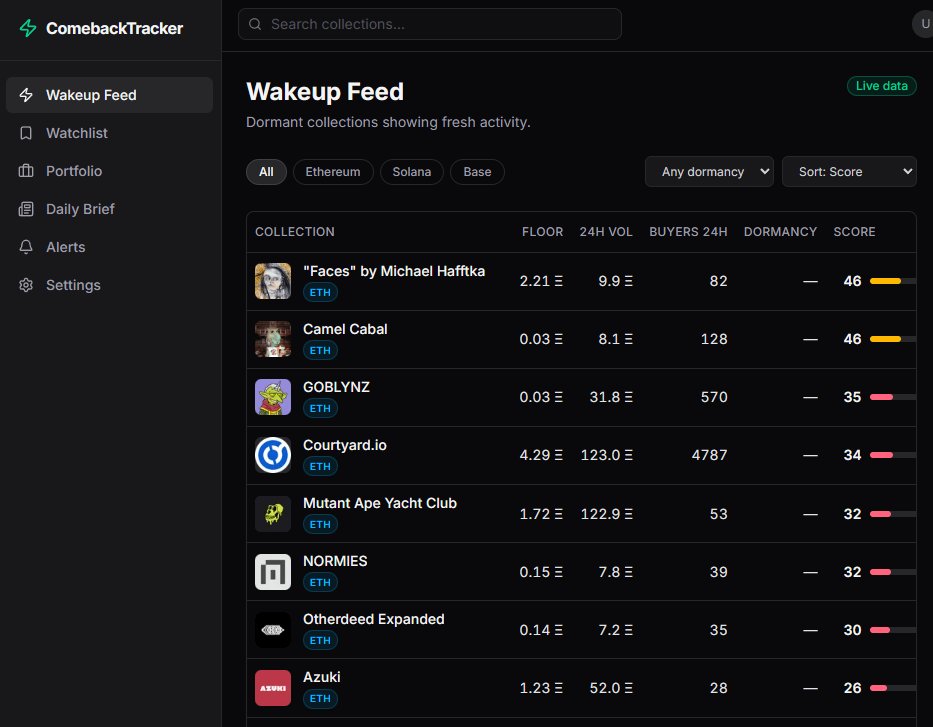Click the red Azuki logo
The width and height of the screenshot is (933, 727).
point(273,688)
